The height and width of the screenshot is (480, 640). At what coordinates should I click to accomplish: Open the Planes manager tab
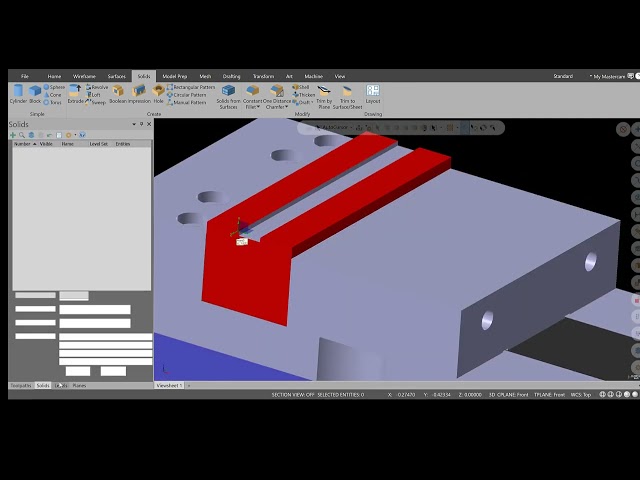click(79, 386)
